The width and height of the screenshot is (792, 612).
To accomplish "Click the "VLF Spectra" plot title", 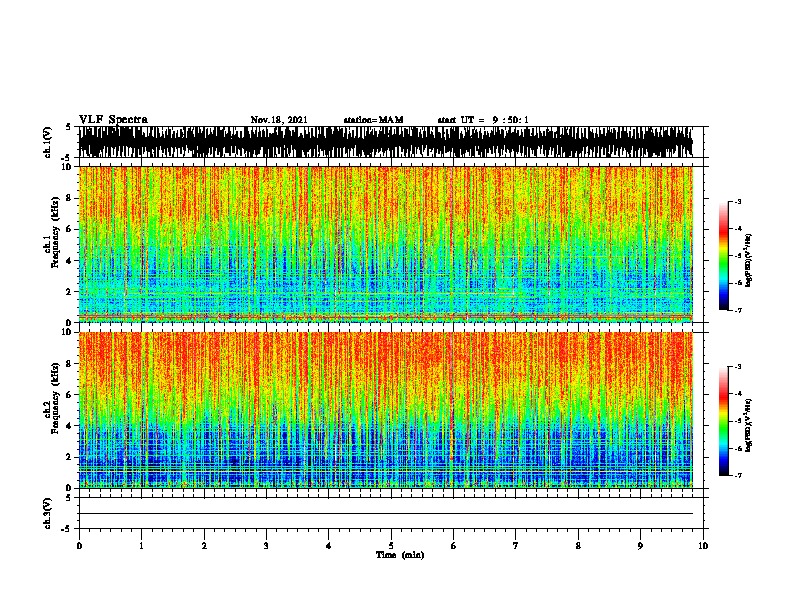I will point(113,120).
